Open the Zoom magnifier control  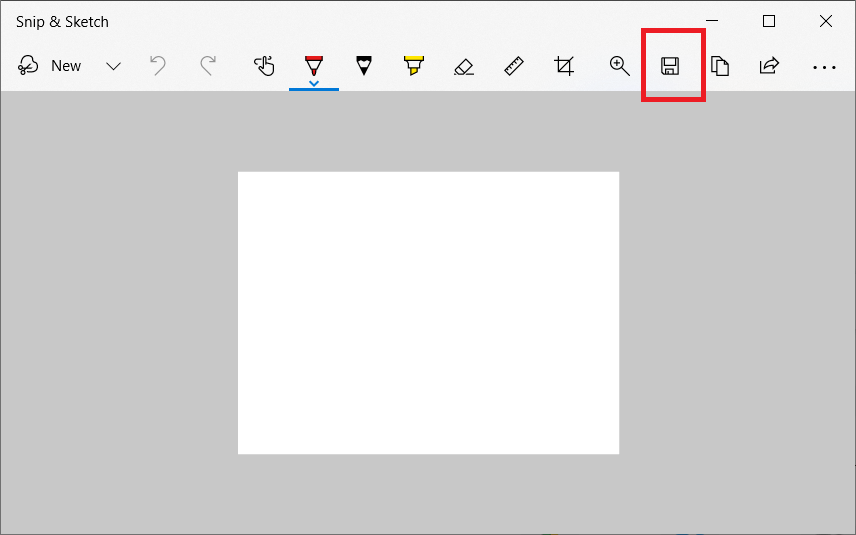(620, 66)
